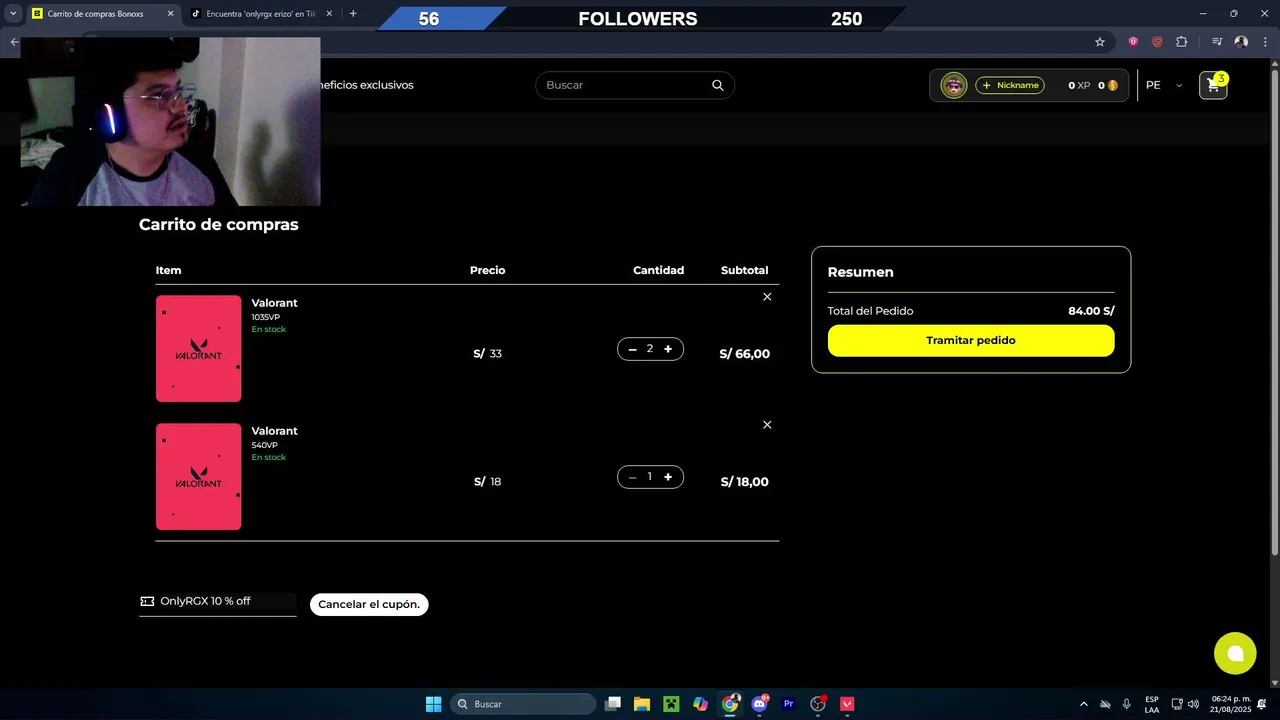This screenshot has height=720, width=1280.
Task: Open the pink shield browser extension
Action: click(1133, 42)
